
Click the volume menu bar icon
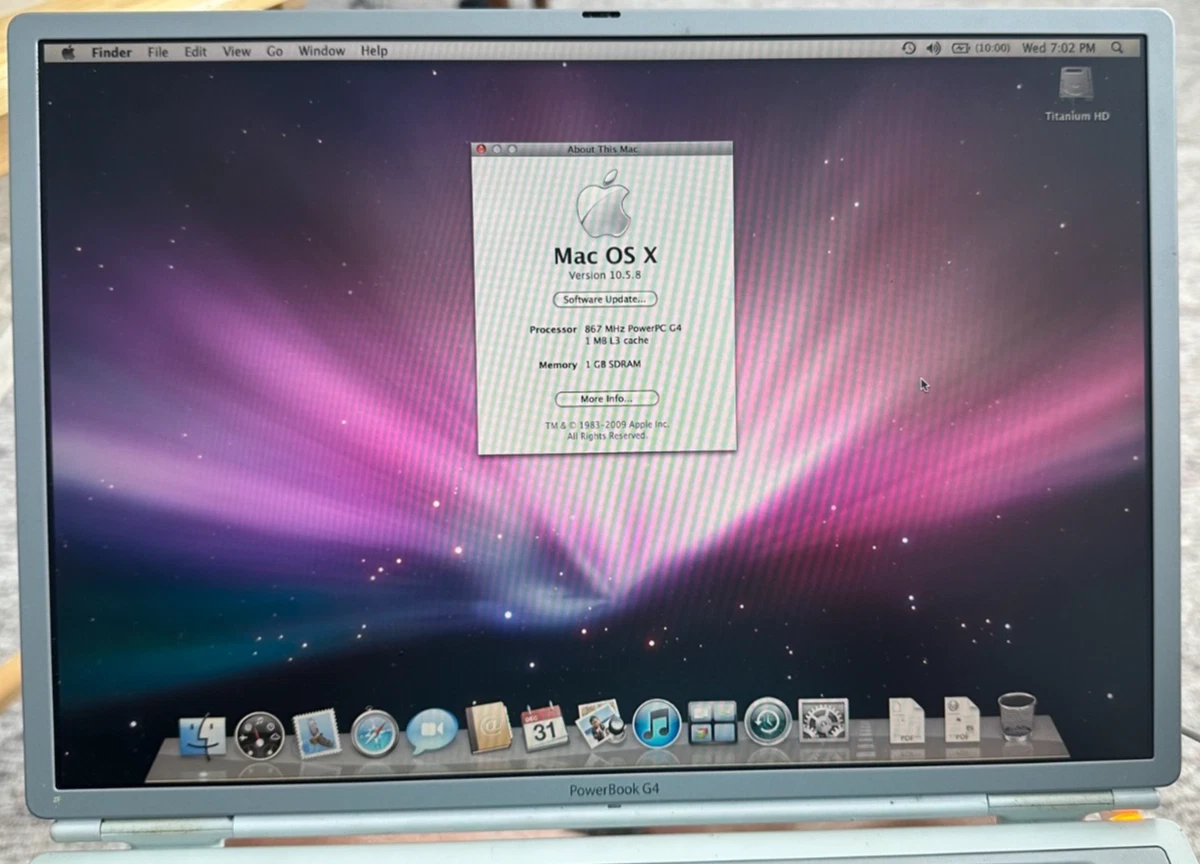(x=934, y=47)
